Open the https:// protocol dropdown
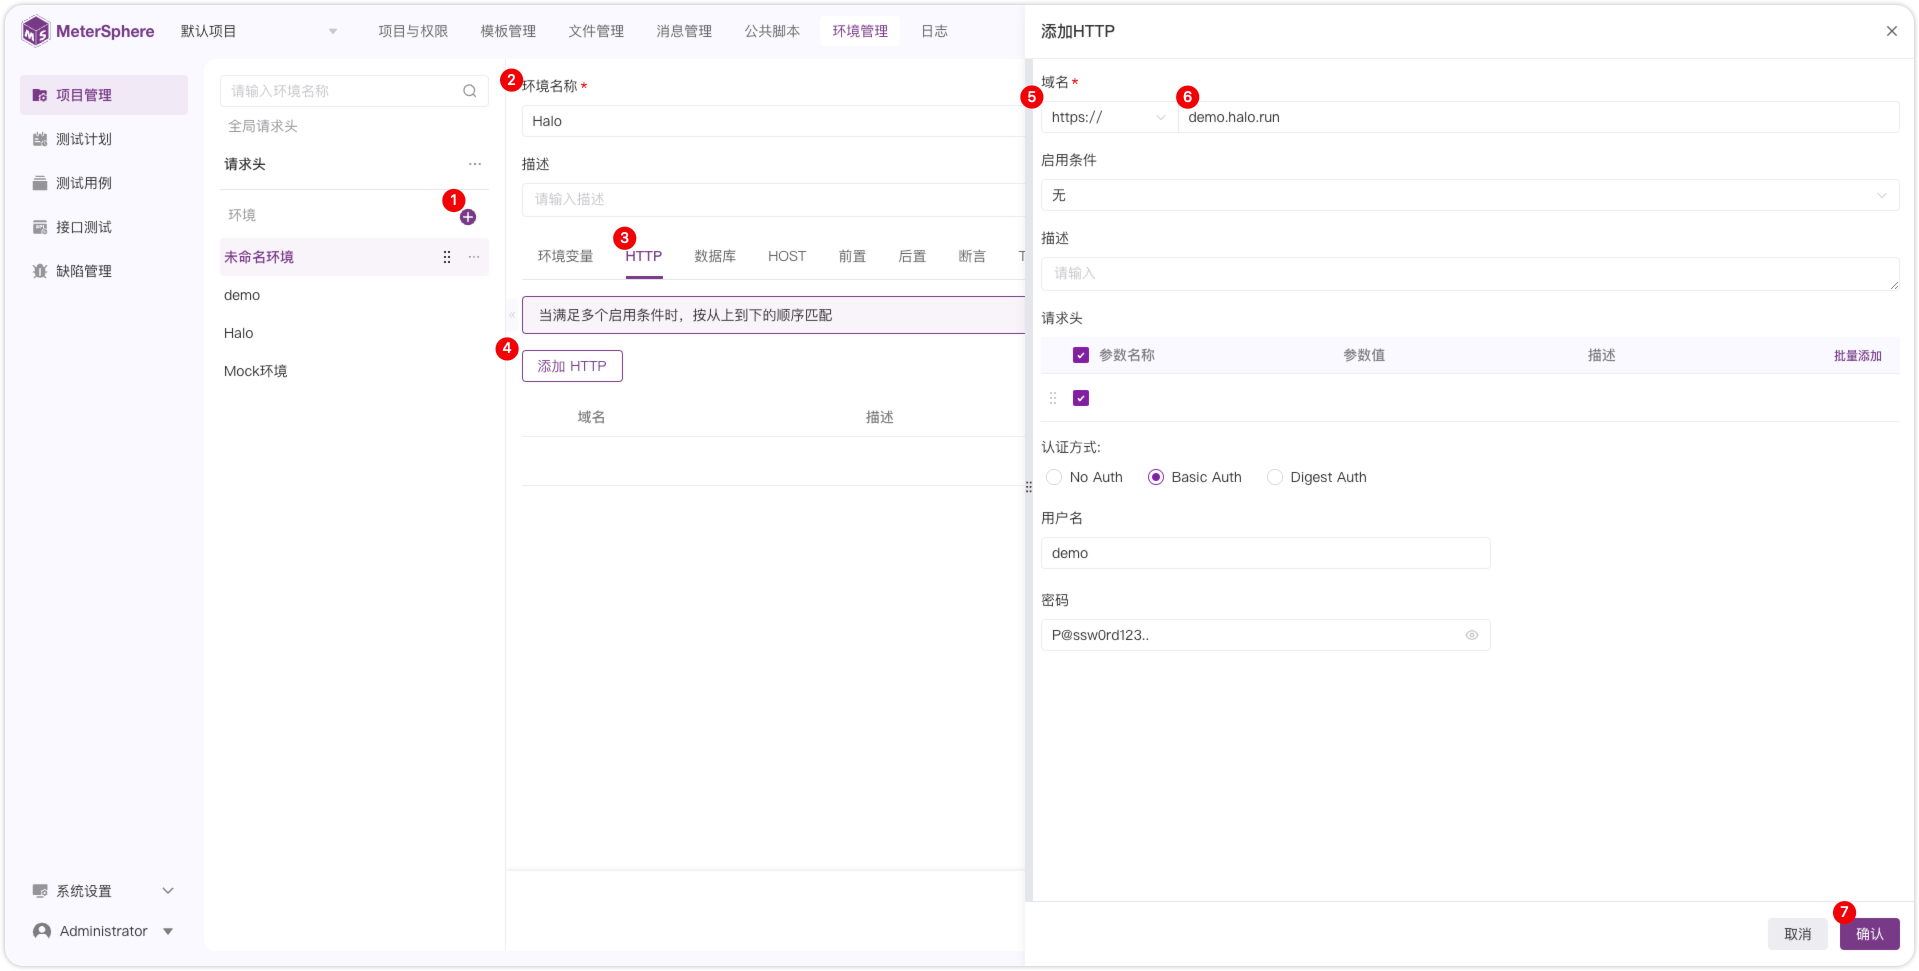Image resolution: width=1919 pixels, height=971 pixels. (1109, 117)
